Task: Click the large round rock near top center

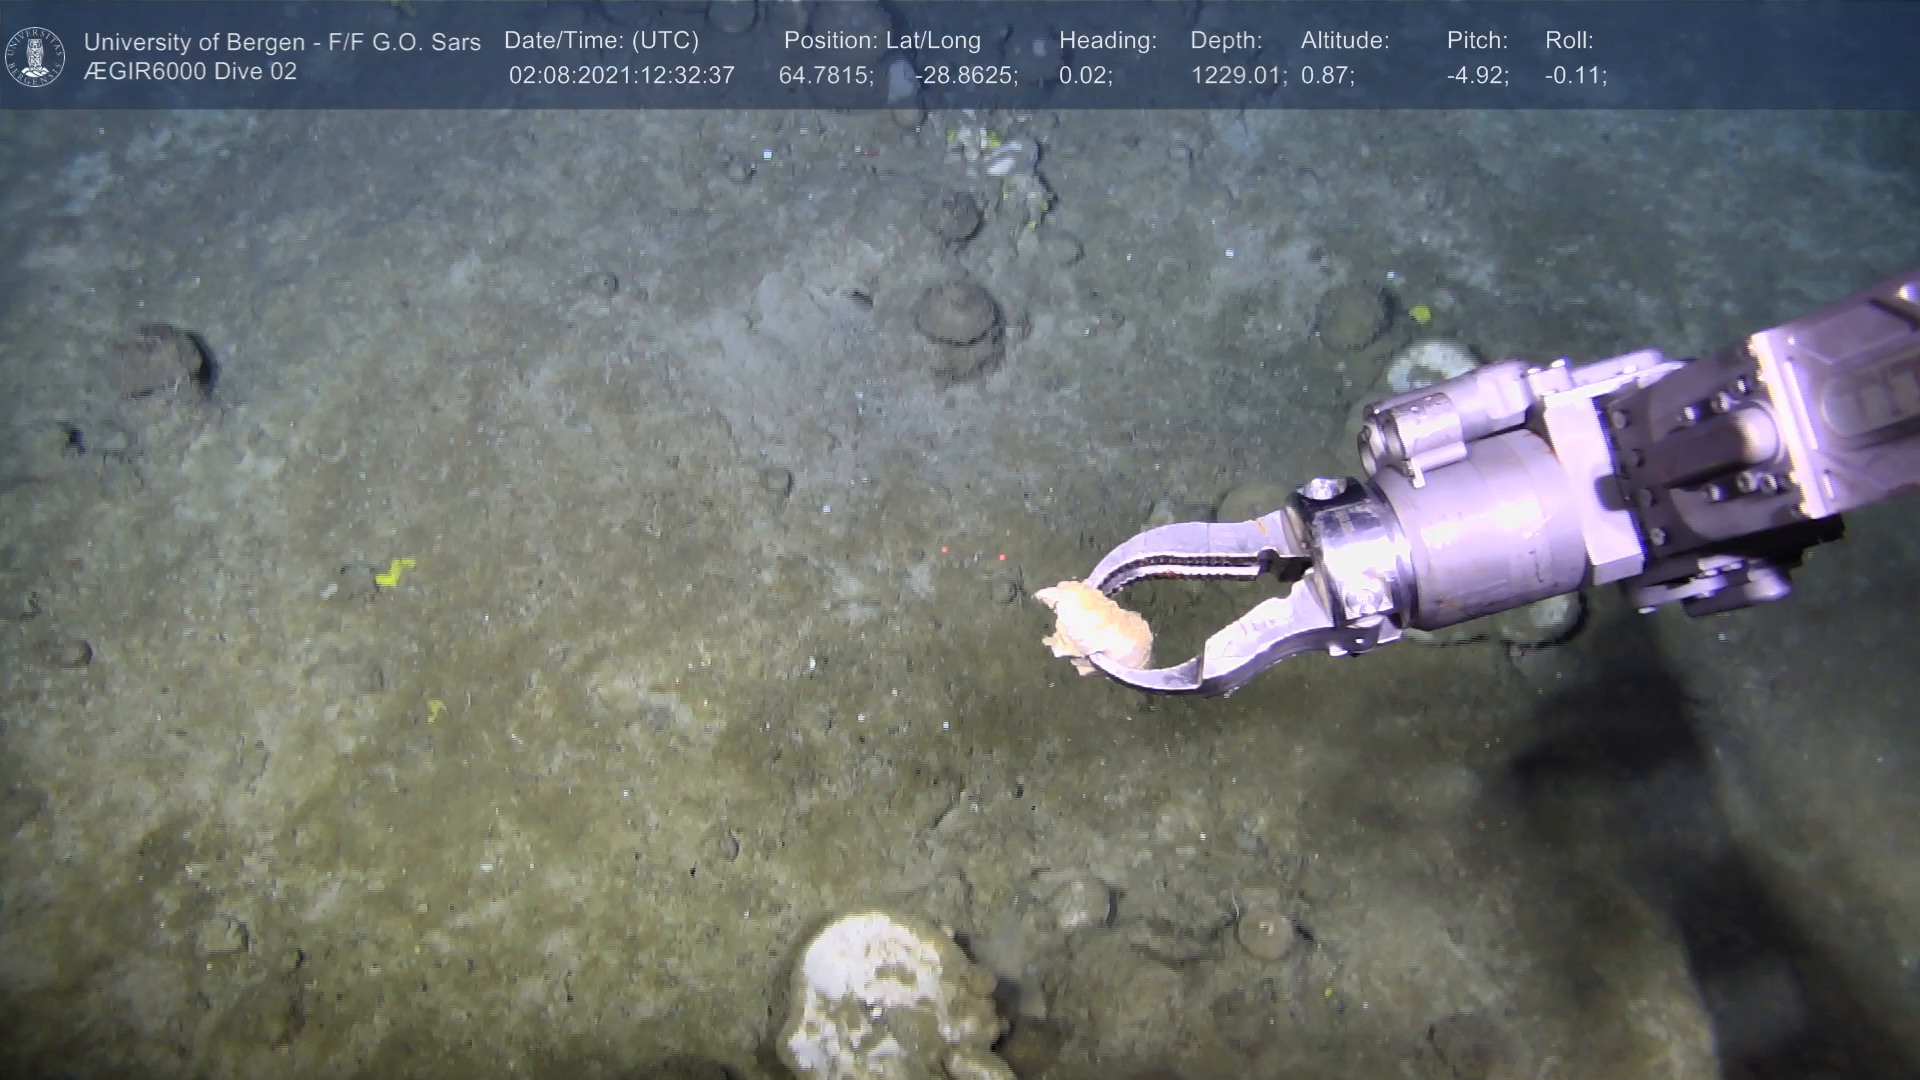Action: tap(958, 315)
